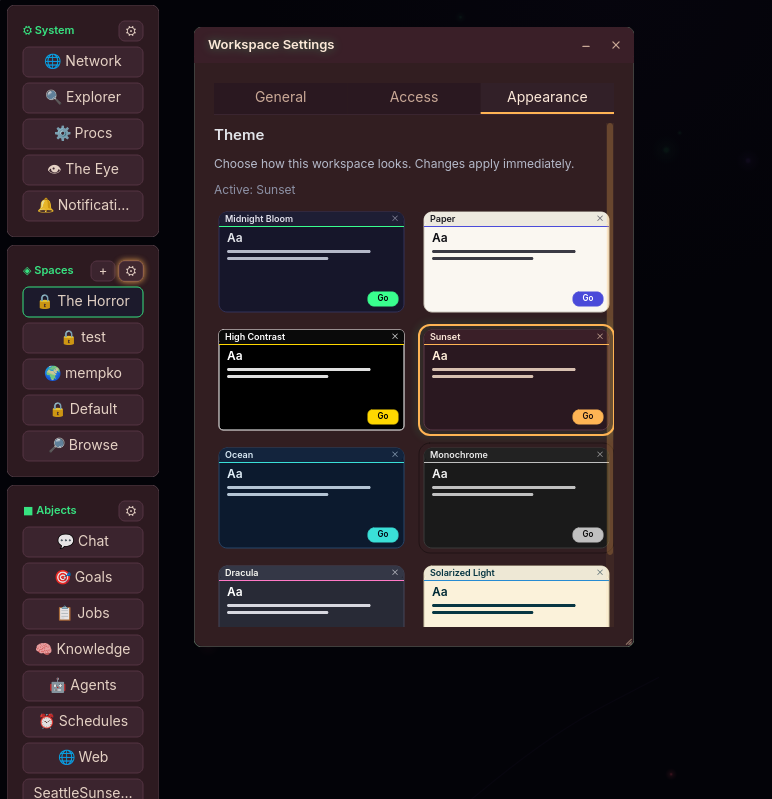Image resolution: width=772 pixels, height=799 pixels.
Task: Open Knowledge abject
Action: (83, 650)
